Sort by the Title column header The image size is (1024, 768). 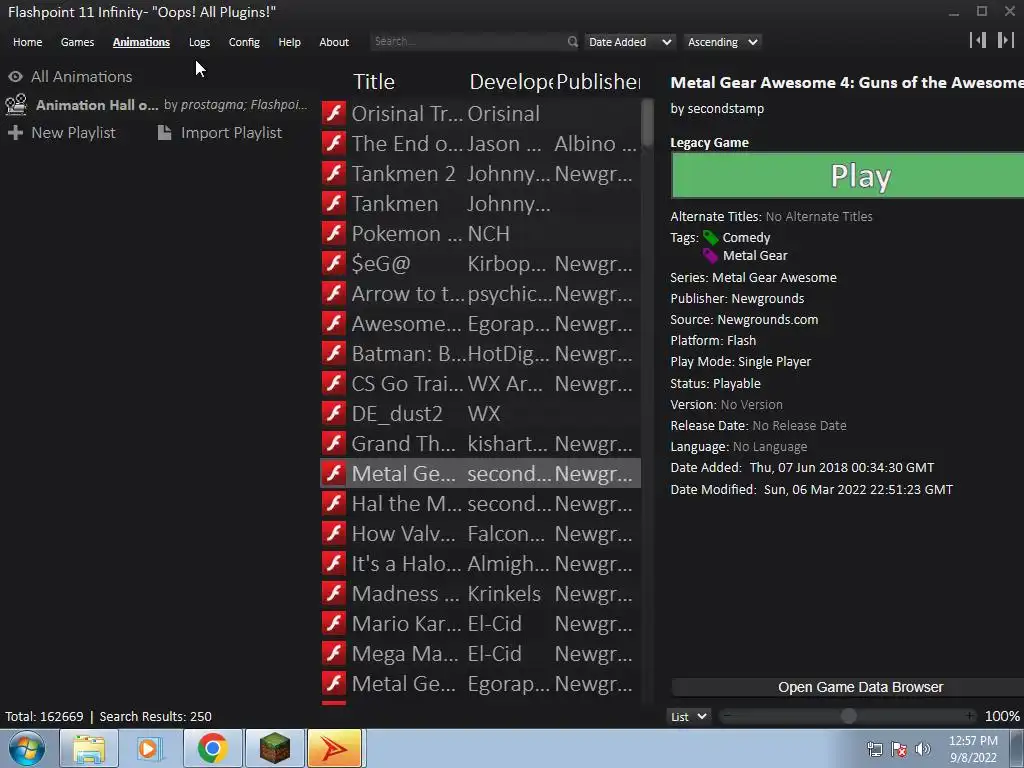pos(374,82)
